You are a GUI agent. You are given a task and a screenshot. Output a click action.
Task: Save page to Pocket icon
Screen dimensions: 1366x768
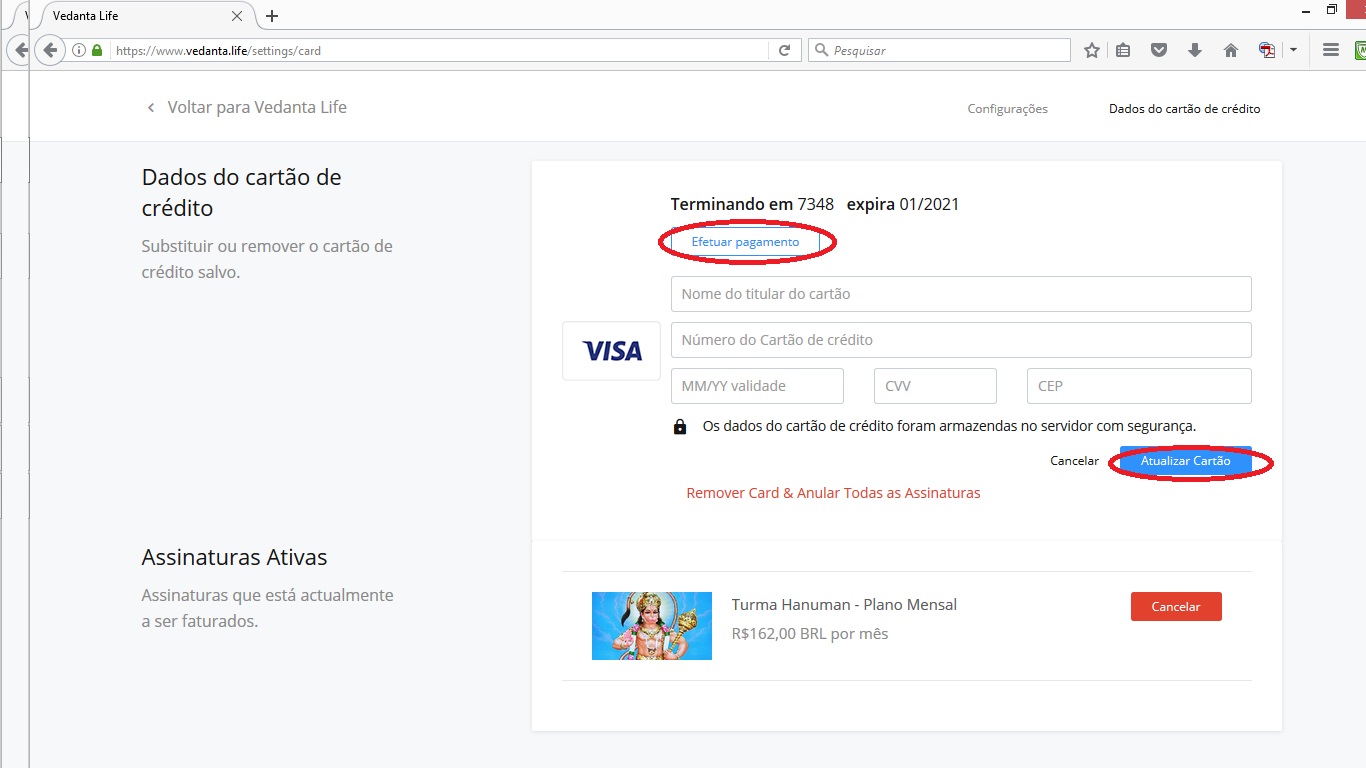tap(1159, 50)
